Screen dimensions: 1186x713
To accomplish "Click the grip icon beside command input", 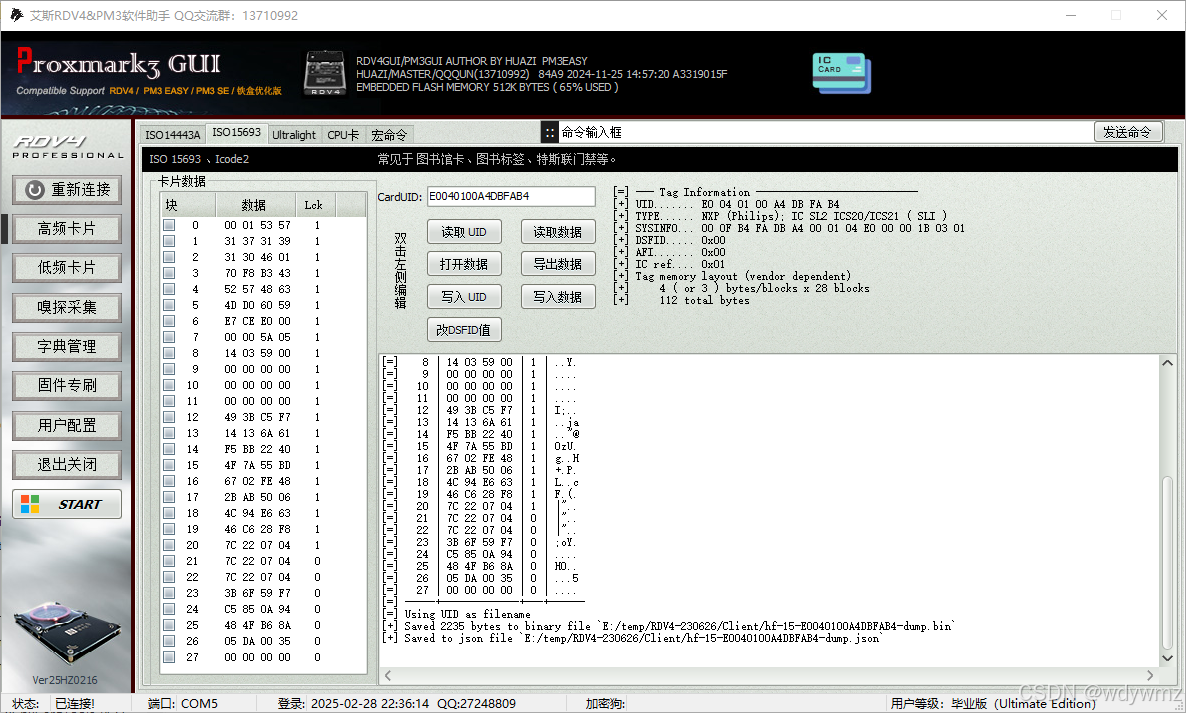I will 550,133.
